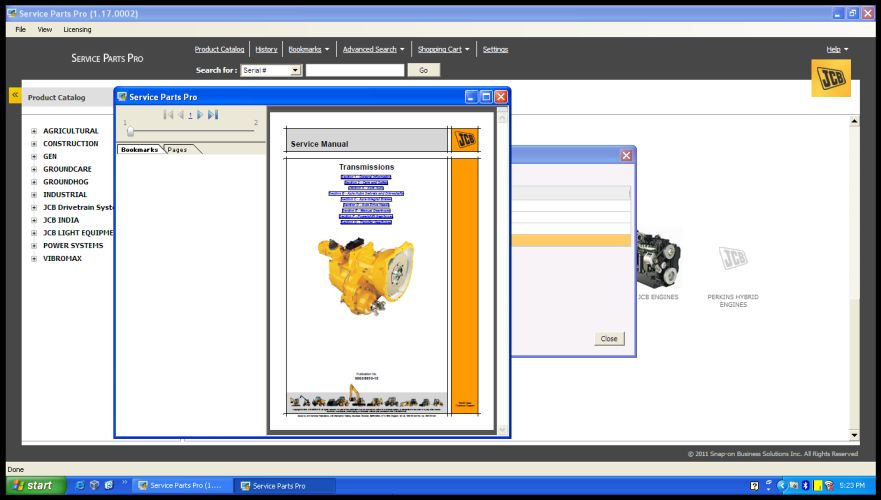Select POWER SYSTEMS in product catalog

(73, 246)
